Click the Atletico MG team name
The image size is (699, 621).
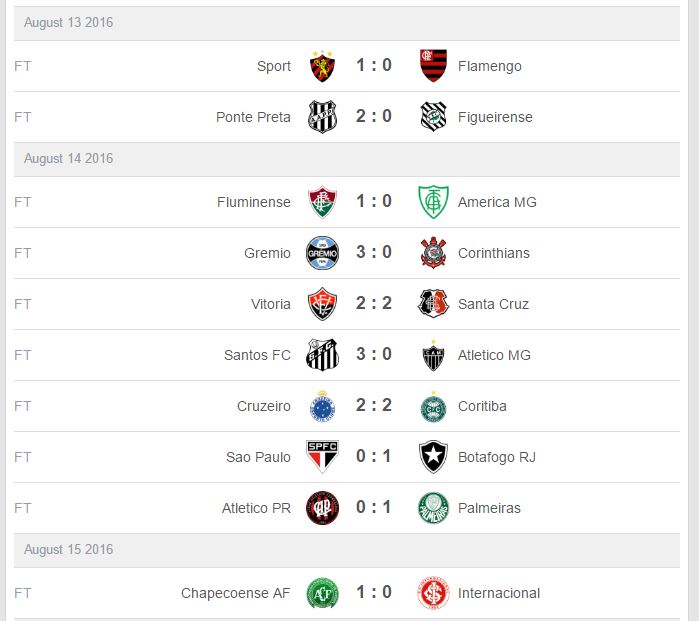[x=494, y=355]
